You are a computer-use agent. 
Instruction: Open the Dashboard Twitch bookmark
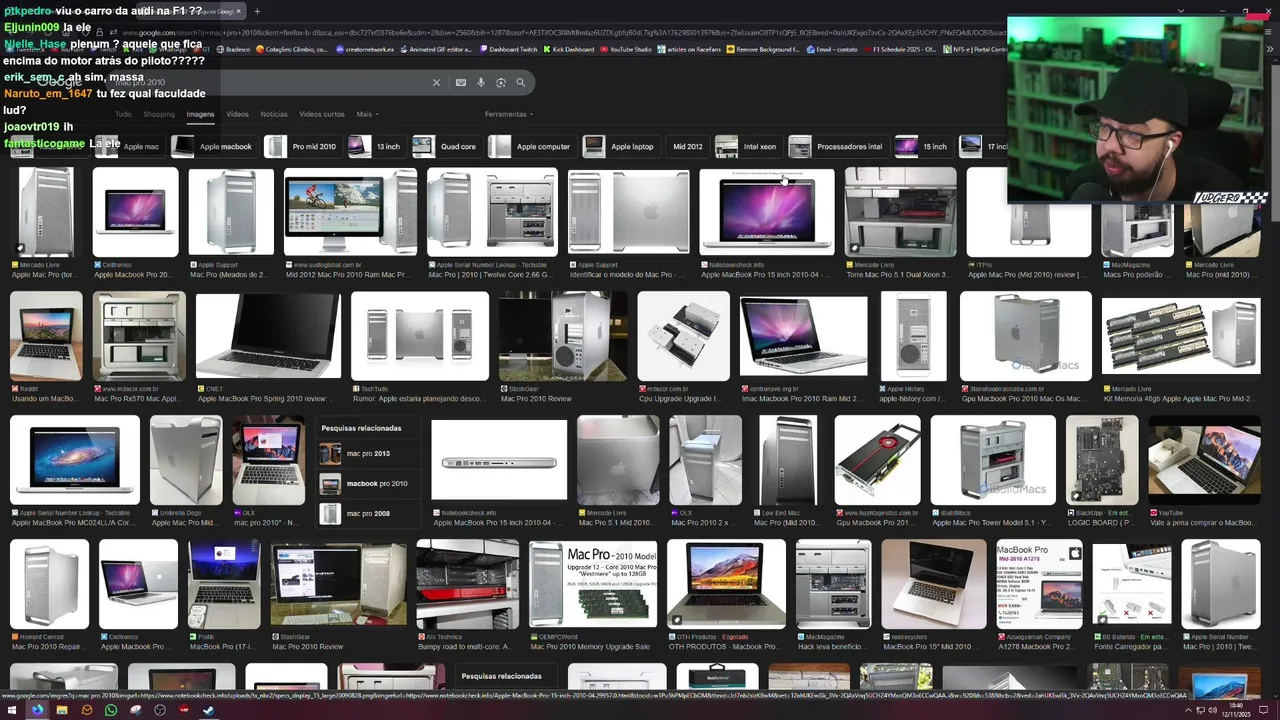tap(509, 49)
